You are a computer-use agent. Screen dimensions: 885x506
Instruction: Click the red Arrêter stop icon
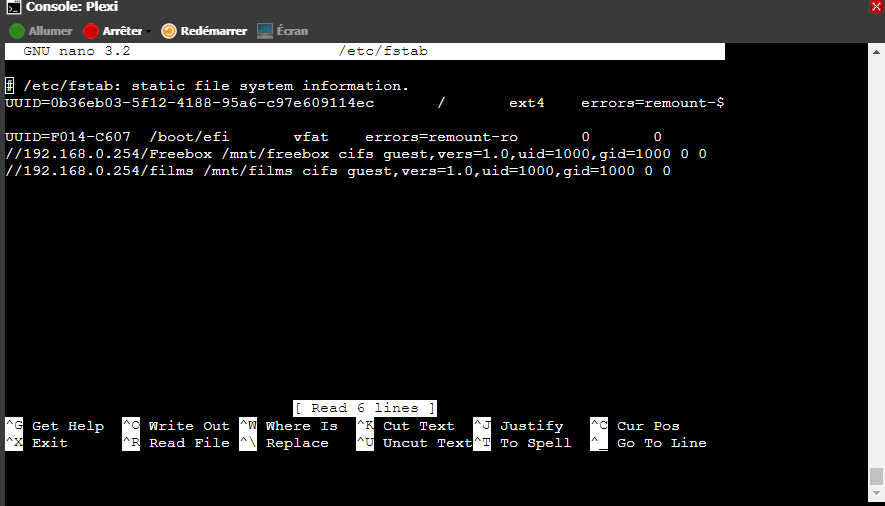pyautogui.click(x=91, y=31)
